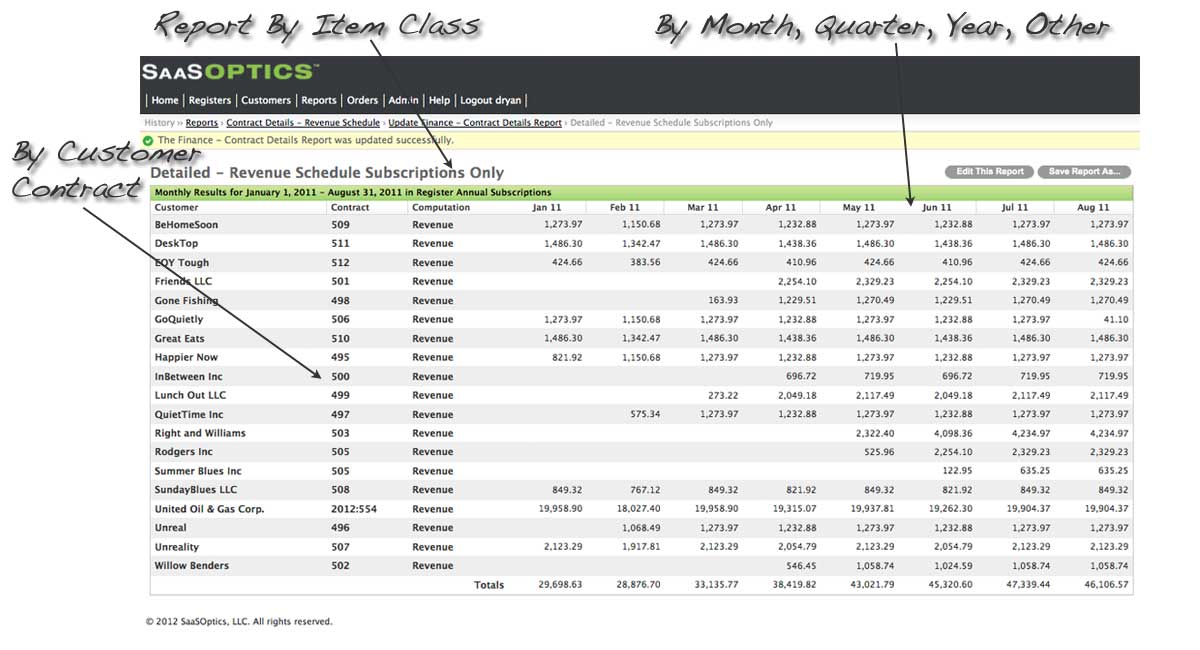
Task: Select the Unreal customer name
Action: click(170, 529)
